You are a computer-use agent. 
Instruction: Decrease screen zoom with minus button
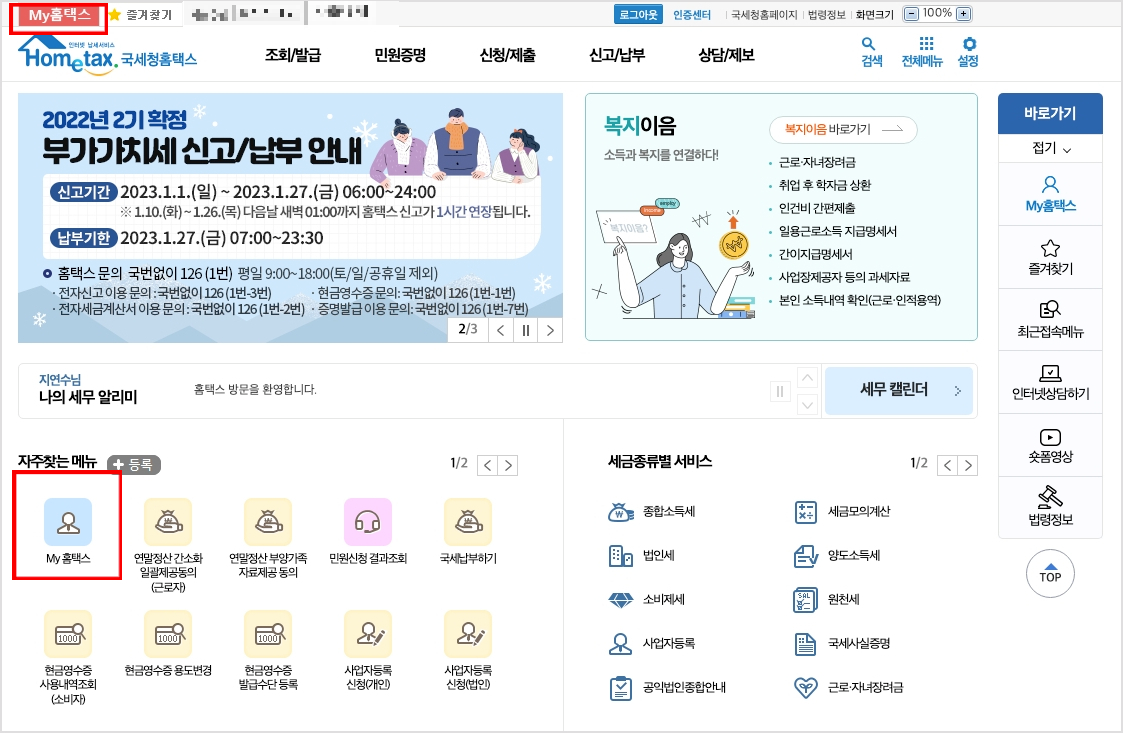pos(911,14)
